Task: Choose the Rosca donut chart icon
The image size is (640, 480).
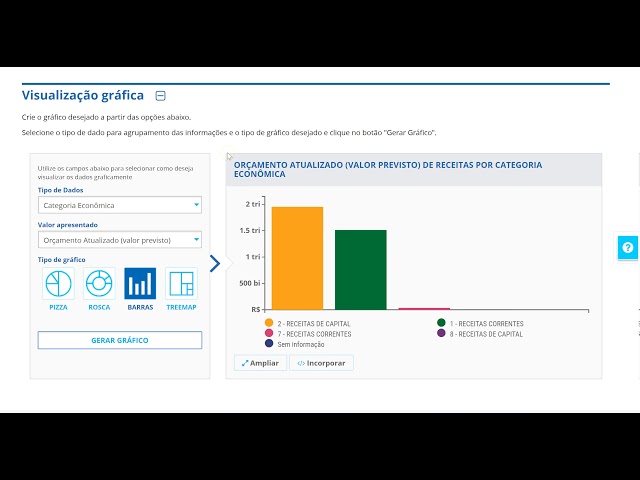Action: (99, 283)
